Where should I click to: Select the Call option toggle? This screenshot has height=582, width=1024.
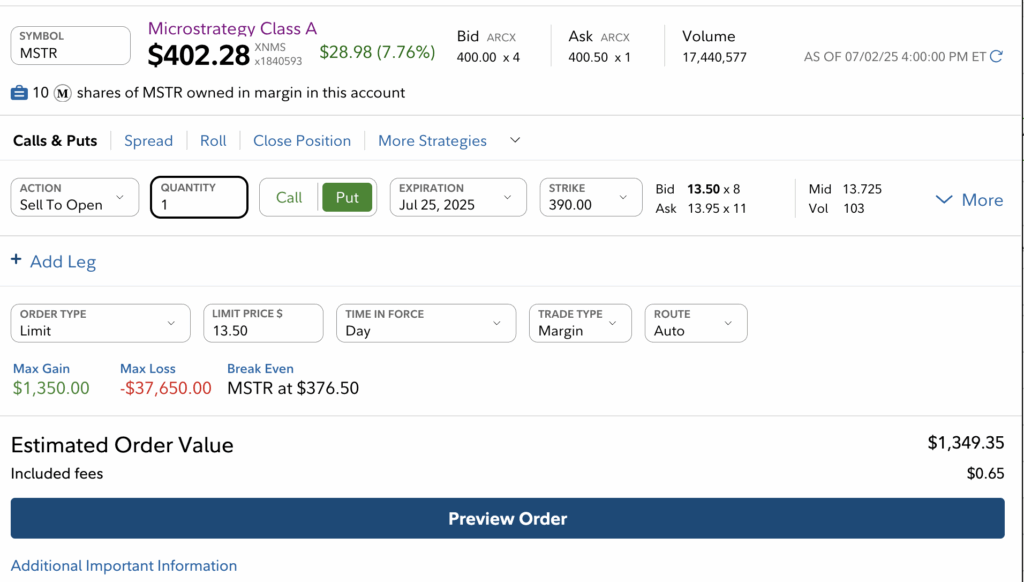(289, 197)
